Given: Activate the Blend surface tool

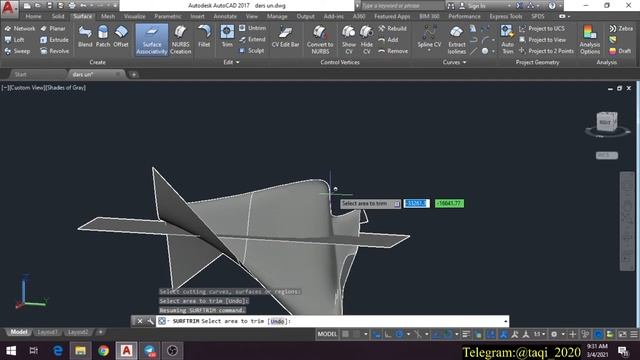Looking at the screenshot, I should point(85,36).
